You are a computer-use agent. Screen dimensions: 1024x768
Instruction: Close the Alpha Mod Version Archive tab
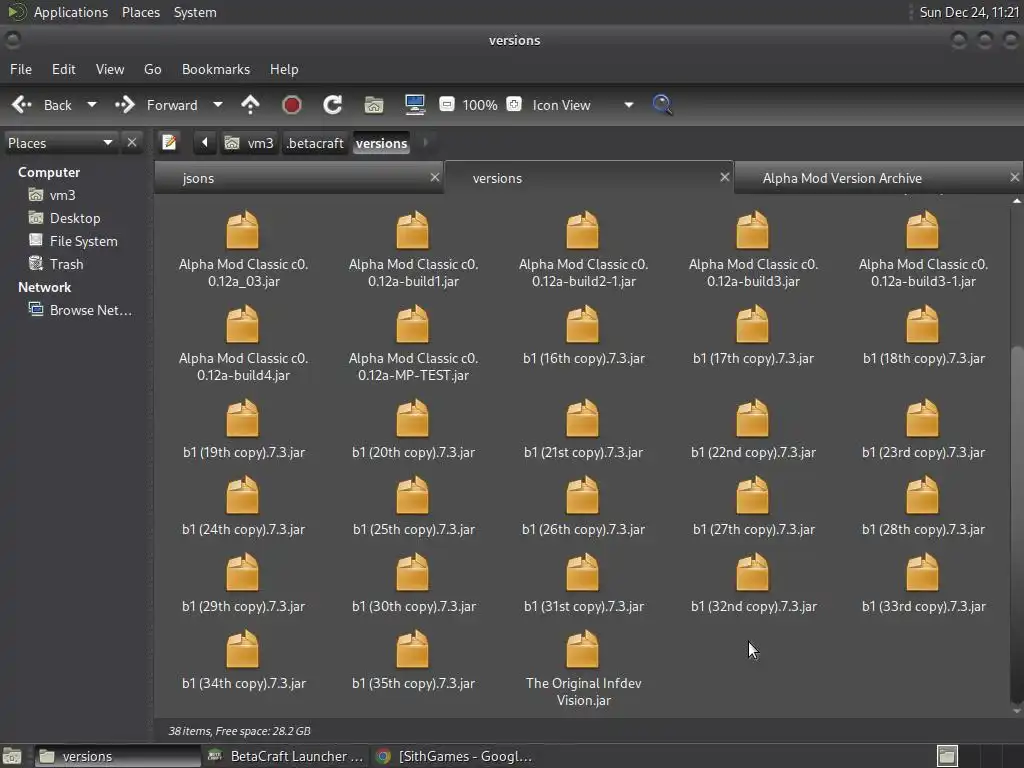(1014, 177)
